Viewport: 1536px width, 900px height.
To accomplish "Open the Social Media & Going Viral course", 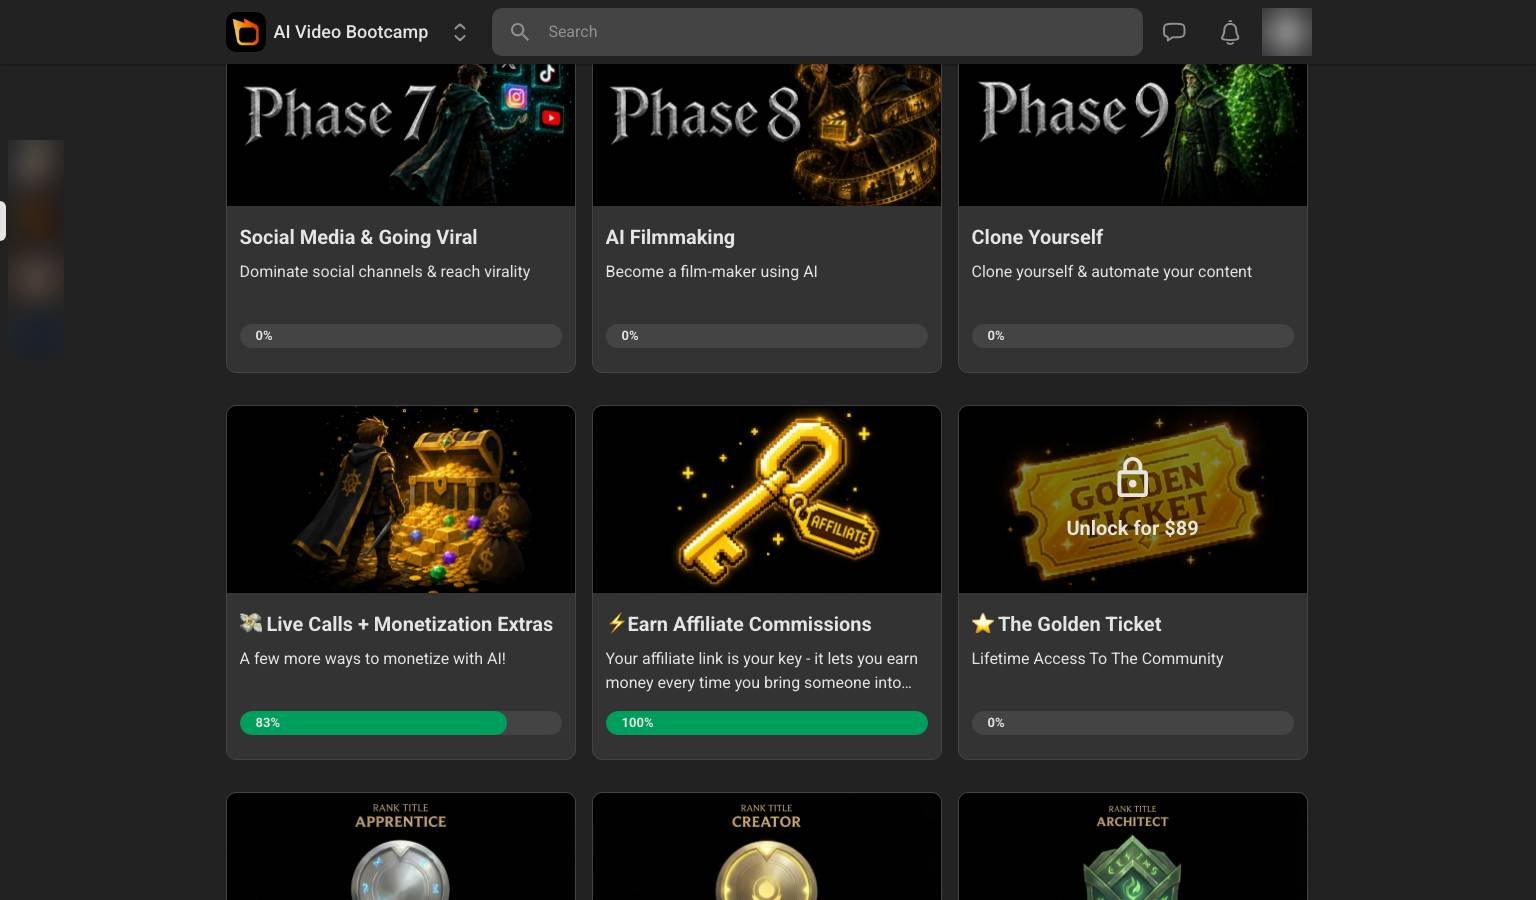I will pyautogui.click(x=358, y=237).
